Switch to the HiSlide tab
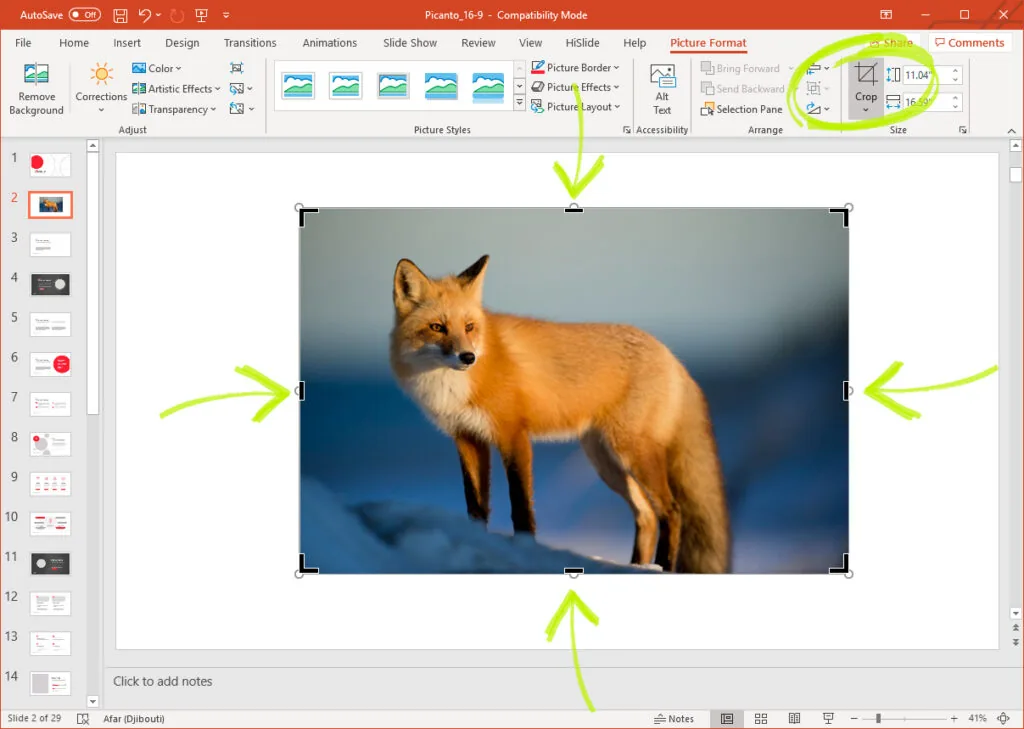Image resolution: width=1024 pixels, height=729 pixels. click(583, 42)
